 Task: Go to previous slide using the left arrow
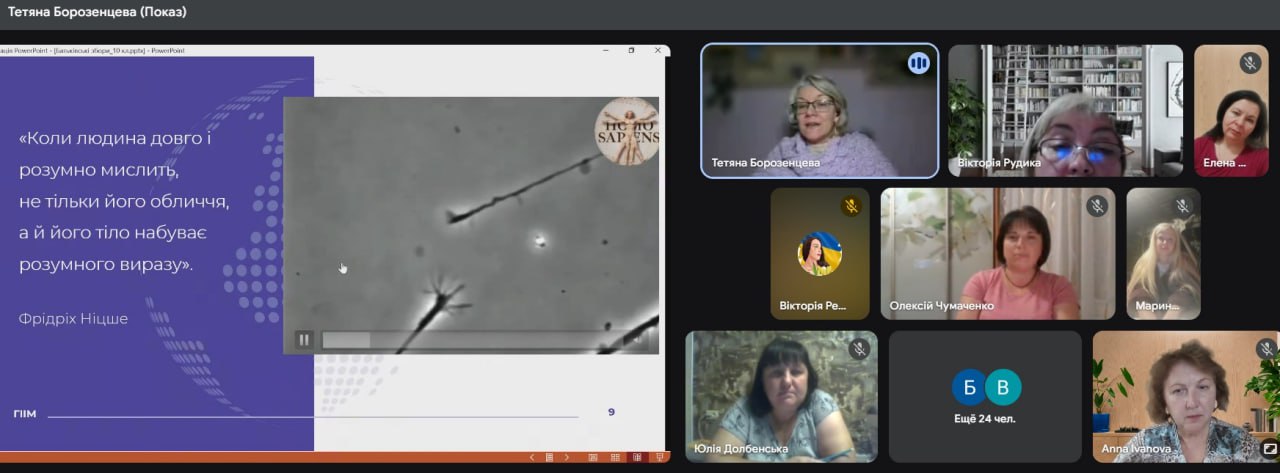coord(532,457)
